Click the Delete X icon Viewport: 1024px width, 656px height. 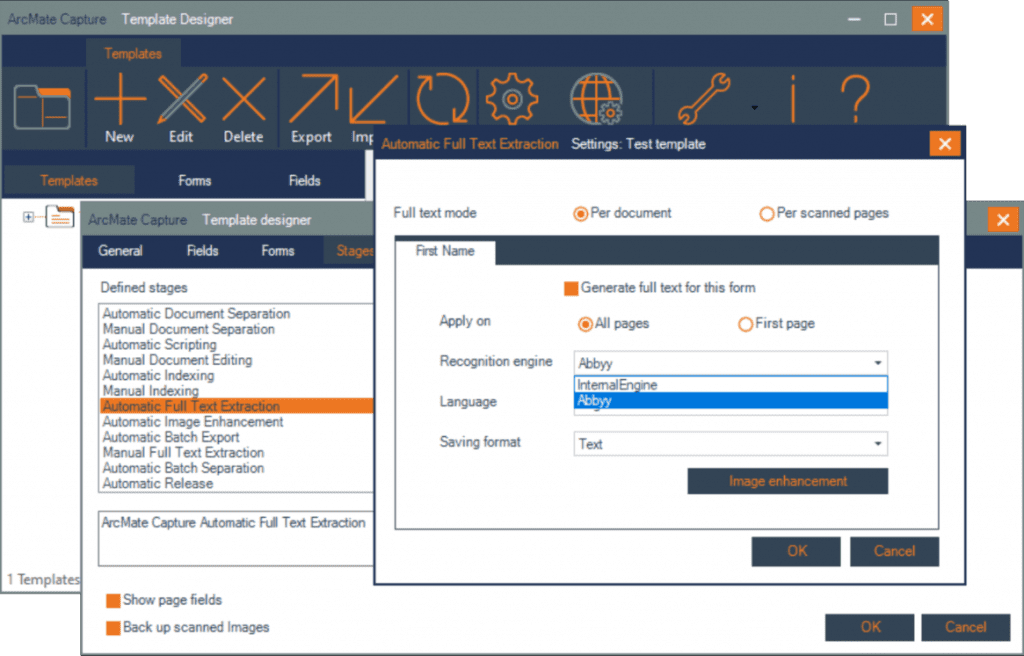(x=243, y=101)
